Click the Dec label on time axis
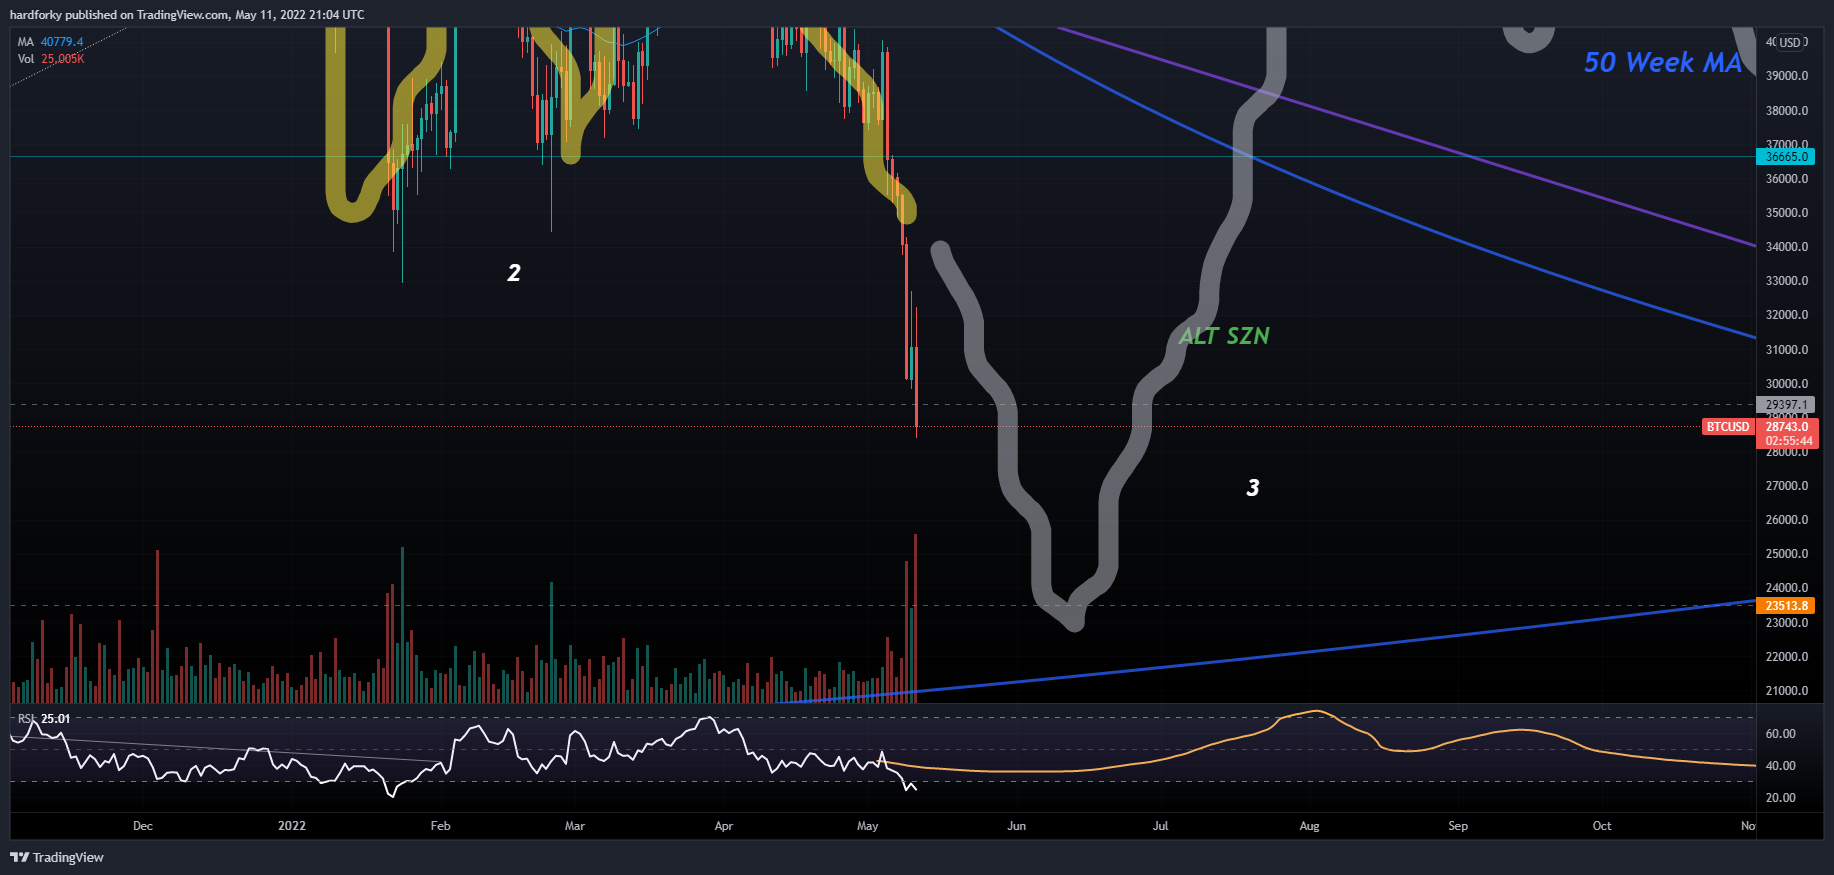Viewport: 1834px width, 875px height. pyautogui.click(x=143, y=826)
